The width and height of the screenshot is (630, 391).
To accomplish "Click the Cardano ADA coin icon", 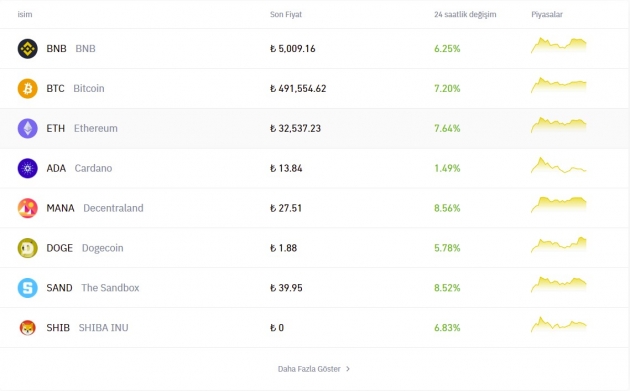I will [x=27, y=168].
